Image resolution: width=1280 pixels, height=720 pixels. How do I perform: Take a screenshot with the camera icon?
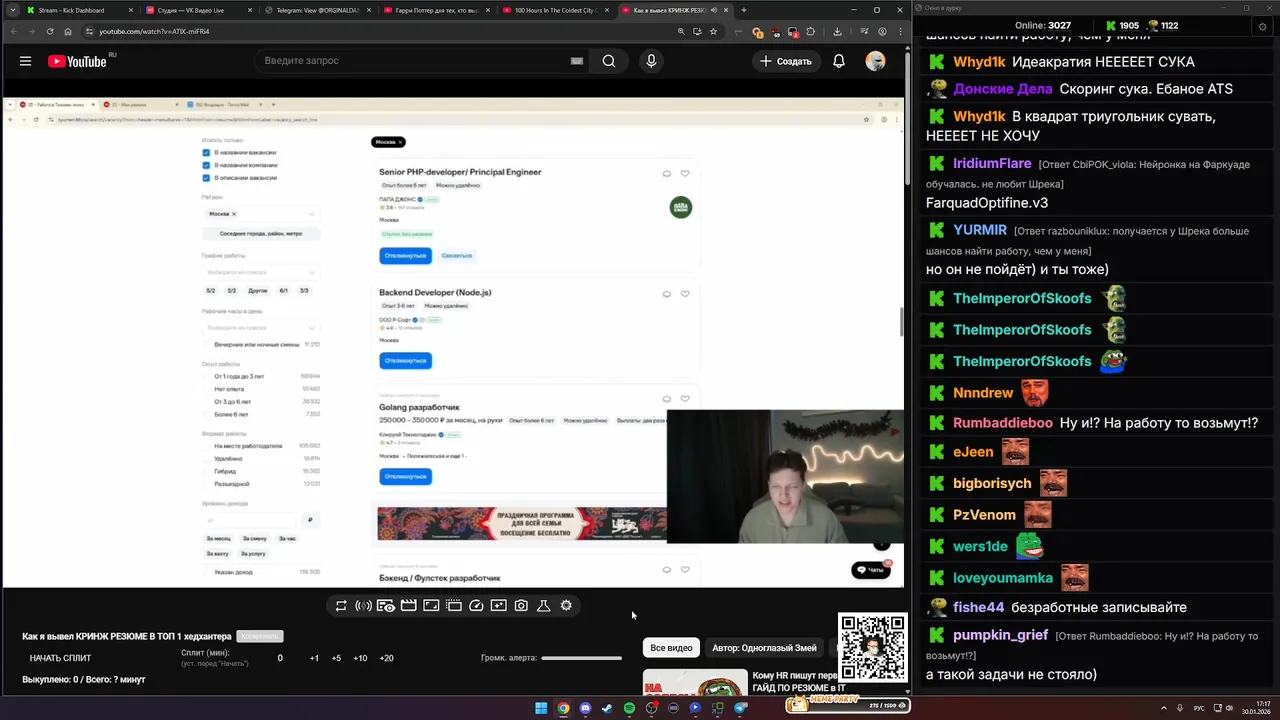coord(521,606)
